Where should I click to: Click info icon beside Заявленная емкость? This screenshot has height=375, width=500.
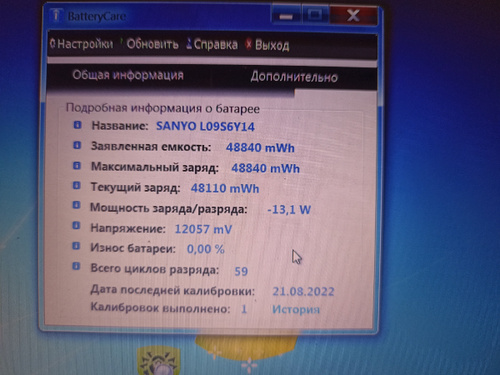click(77, 146)
